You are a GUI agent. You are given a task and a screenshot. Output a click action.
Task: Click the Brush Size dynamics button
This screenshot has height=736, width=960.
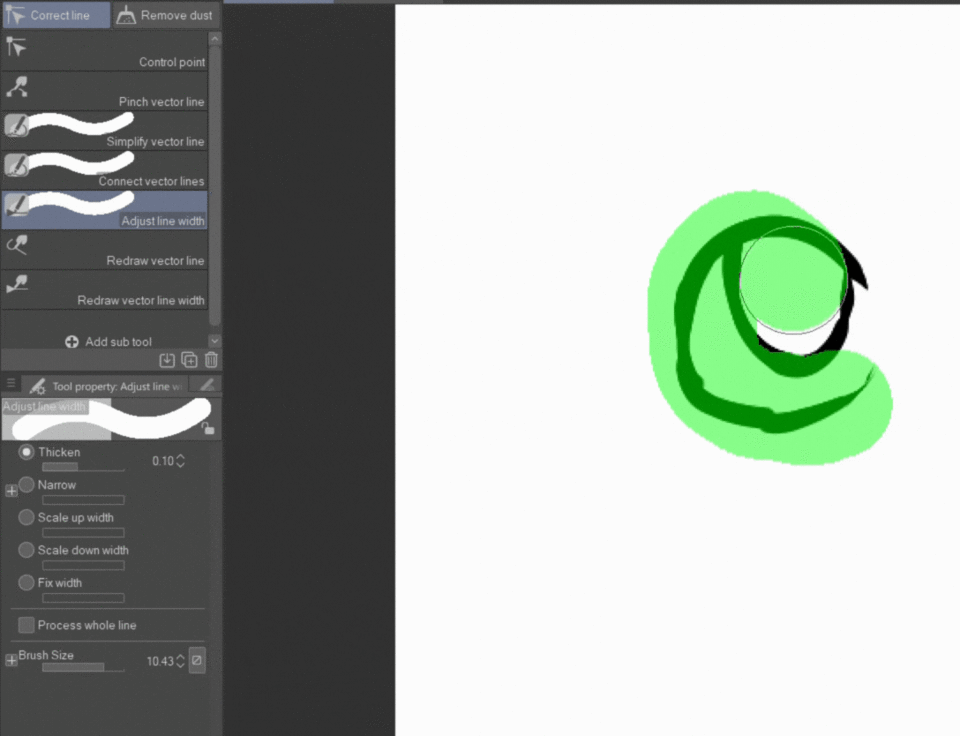point(197,661)
